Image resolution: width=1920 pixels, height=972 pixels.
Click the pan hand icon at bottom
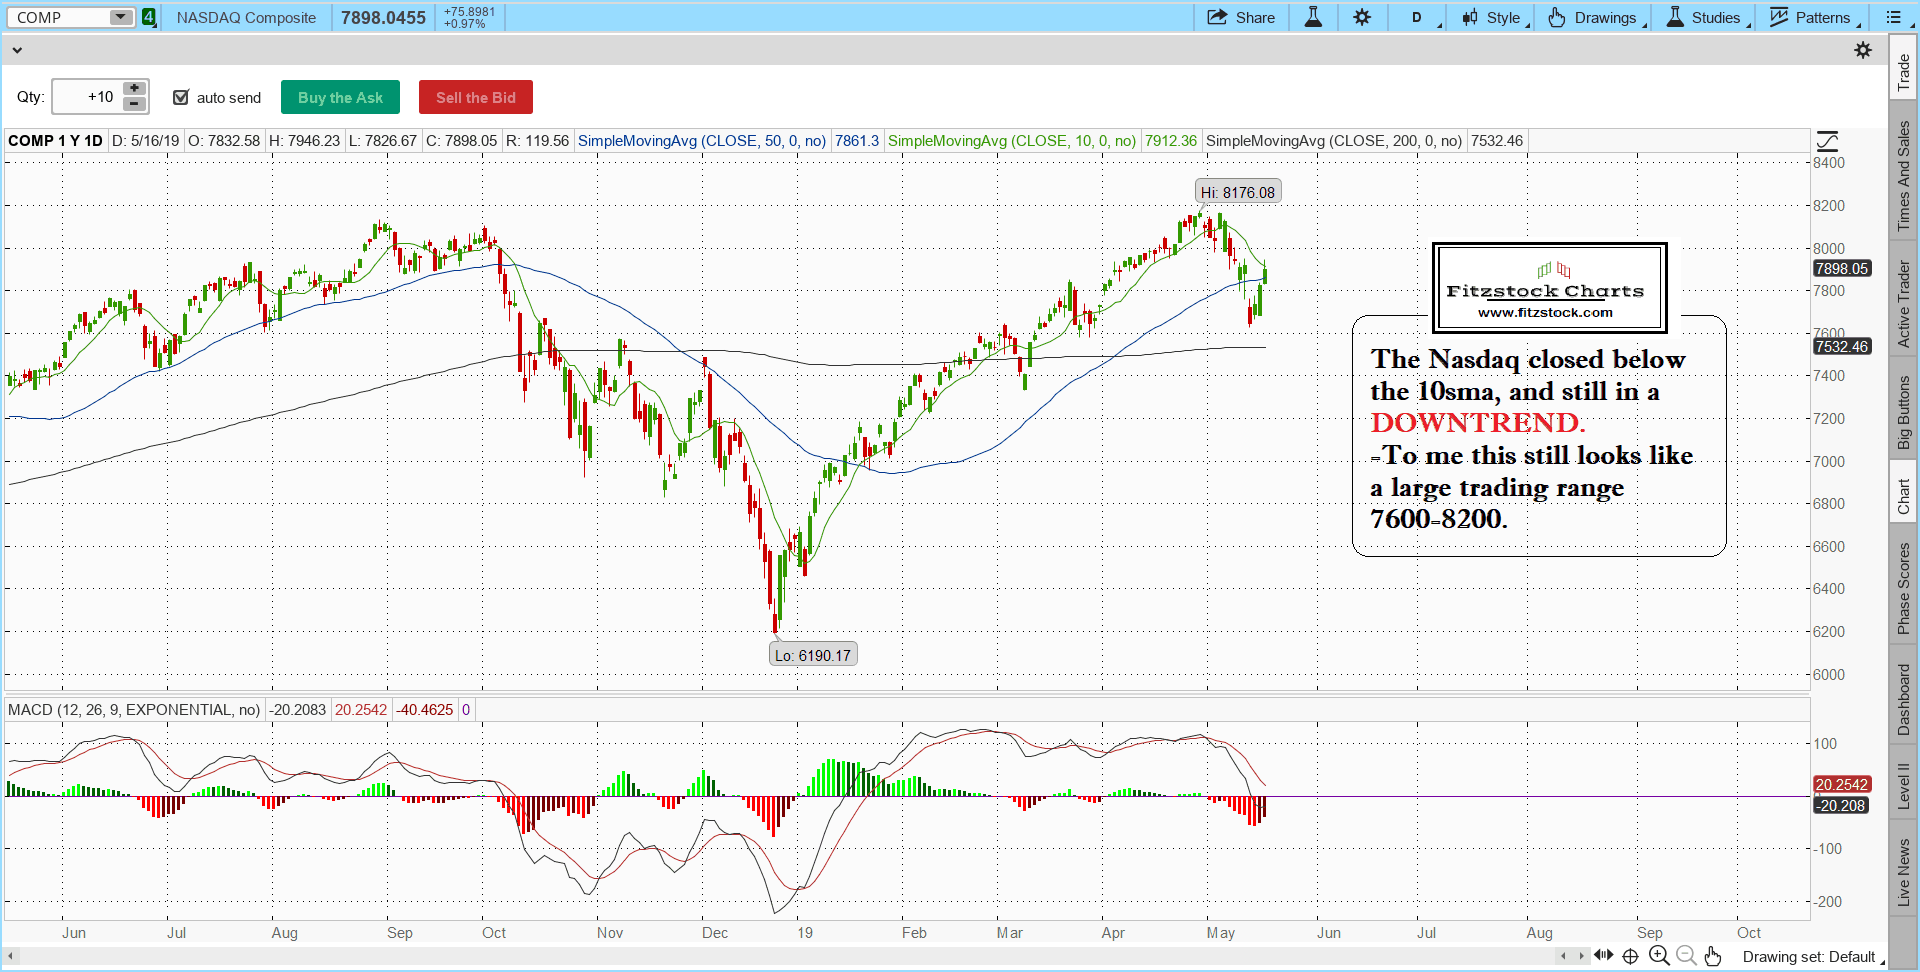click(x=1713, y=956)
